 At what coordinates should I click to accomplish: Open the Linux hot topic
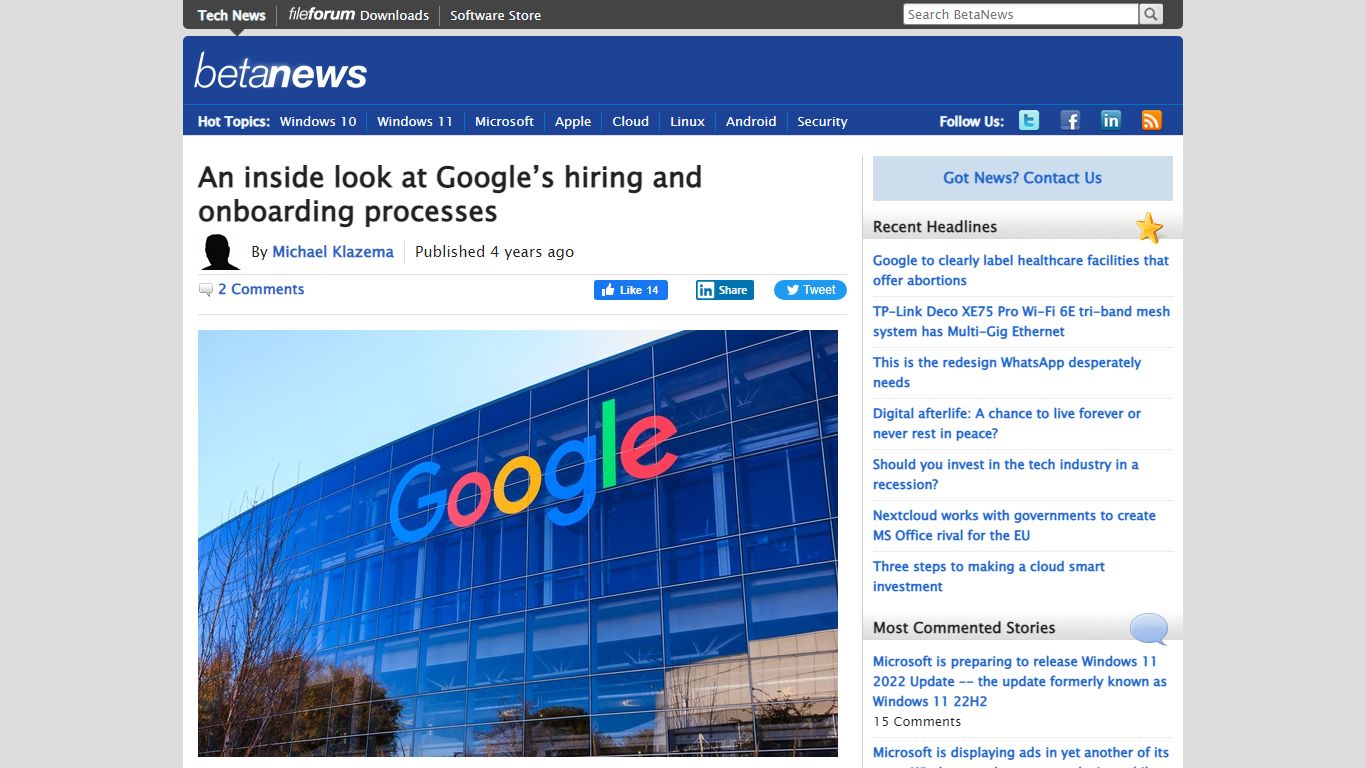click(688, 121)
